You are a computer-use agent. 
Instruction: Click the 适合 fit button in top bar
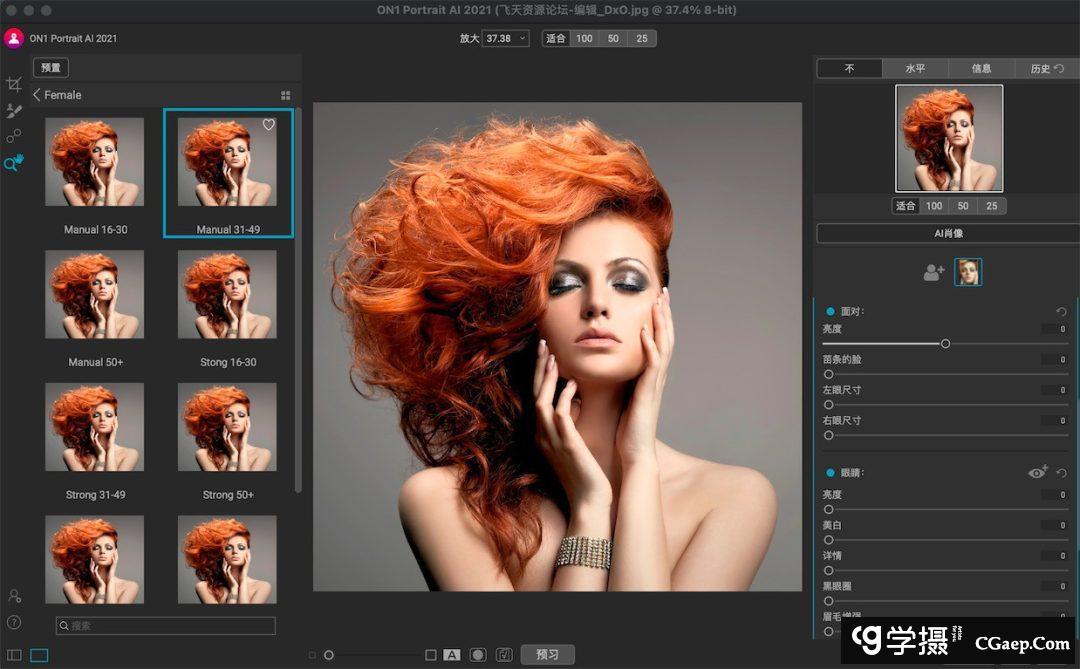point(556,39)
